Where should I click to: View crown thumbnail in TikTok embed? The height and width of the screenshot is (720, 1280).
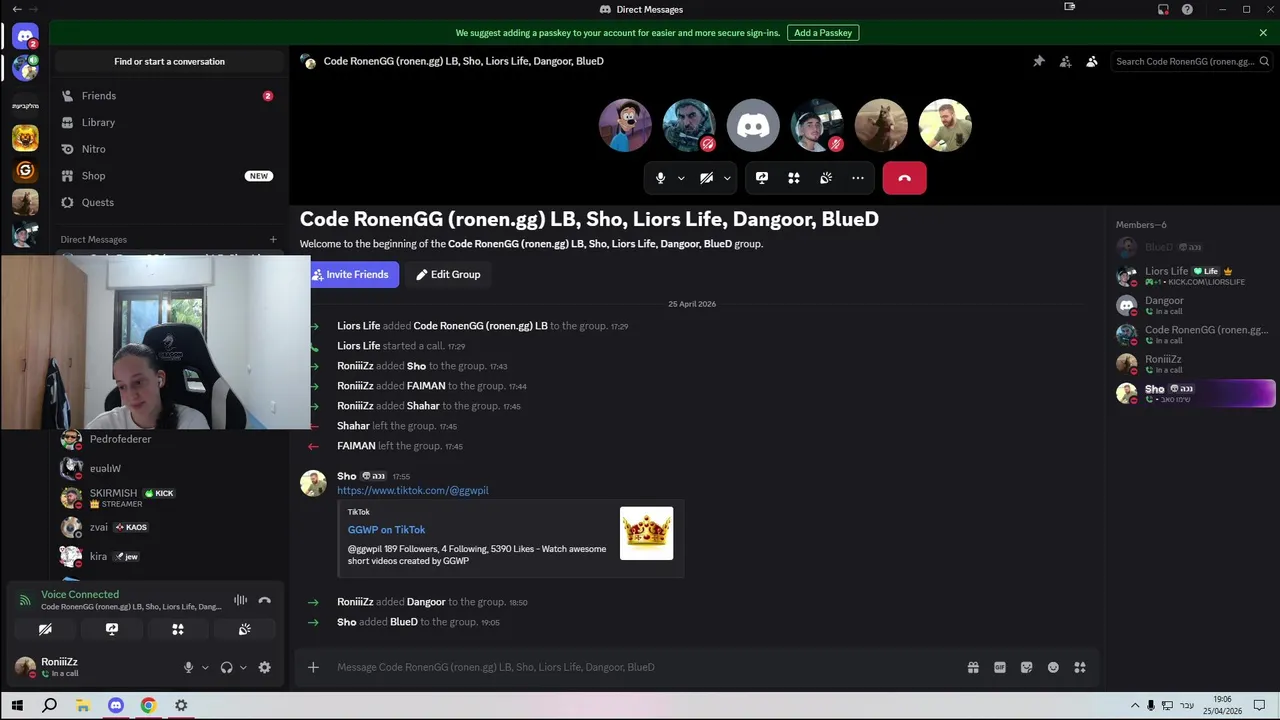coord(646,533)
